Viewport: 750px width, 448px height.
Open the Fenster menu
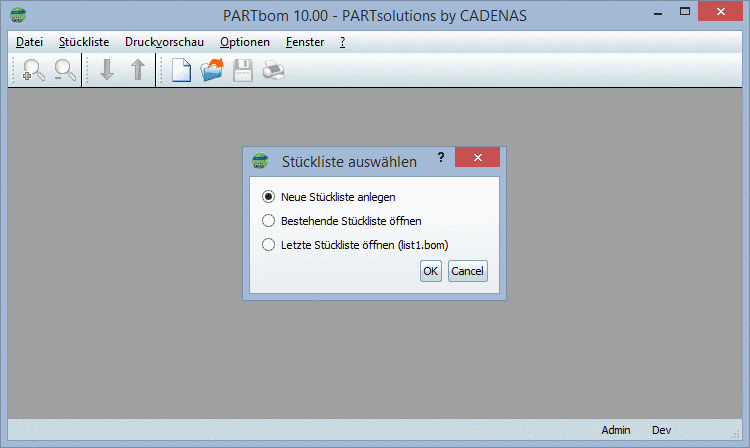(304, 42)
